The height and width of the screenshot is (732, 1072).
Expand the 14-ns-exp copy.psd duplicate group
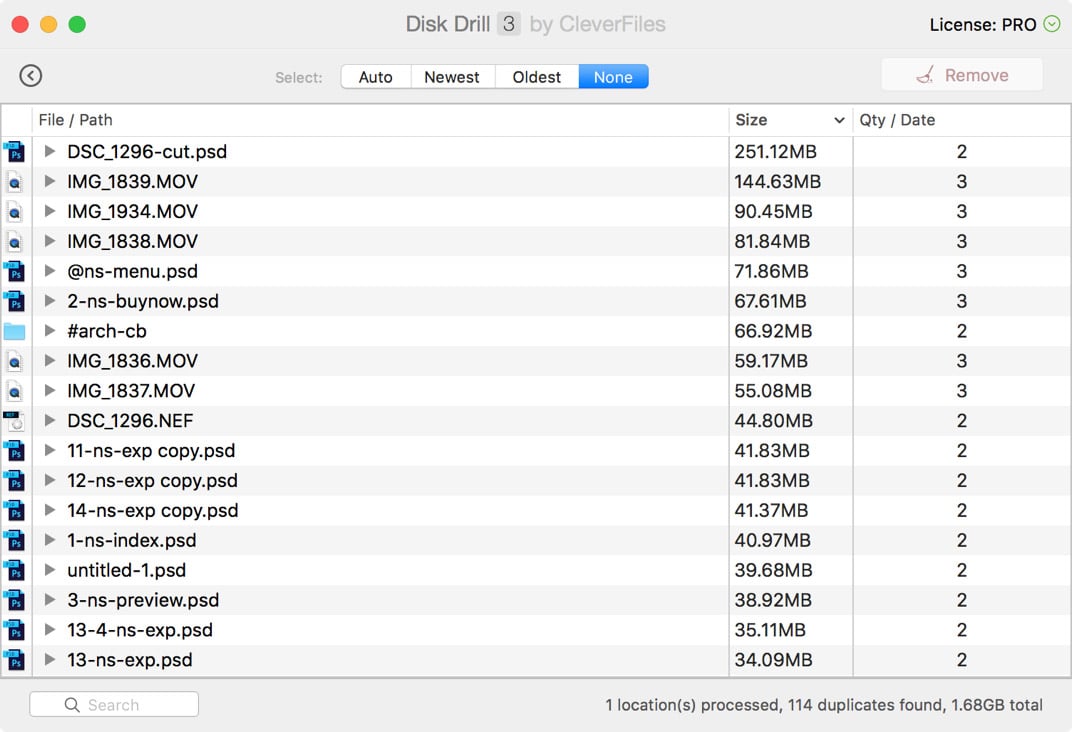coord(49,510)
